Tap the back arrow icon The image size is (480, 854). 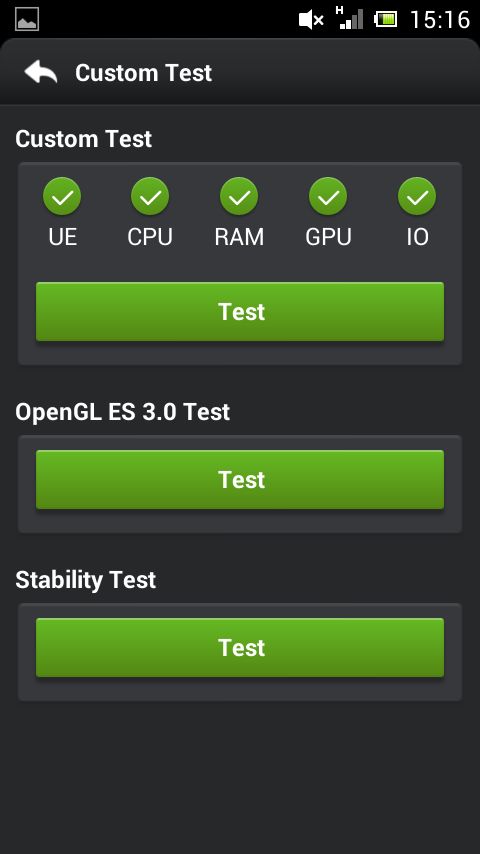pos(41,72)
